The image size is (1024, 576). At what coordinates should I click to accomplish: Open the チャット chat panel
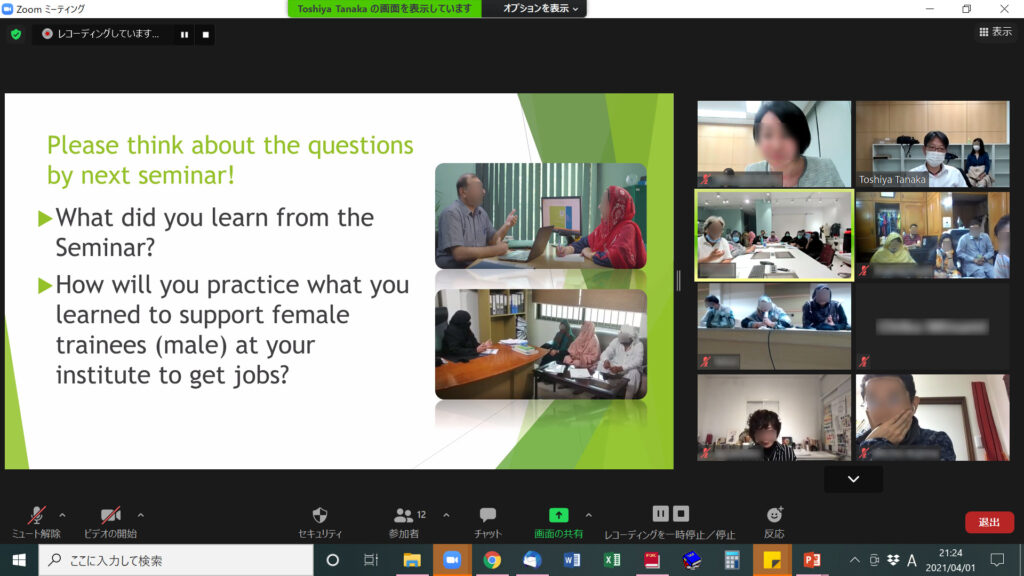click(487, 517)
